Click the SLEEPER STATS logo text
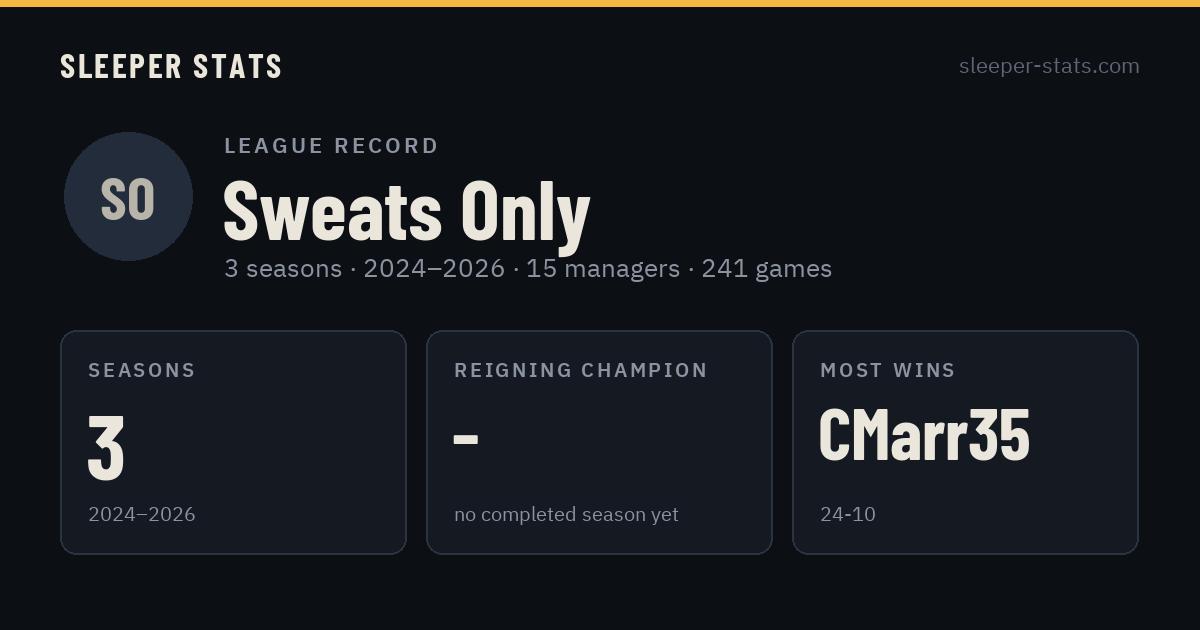 [x=171, y=66]
